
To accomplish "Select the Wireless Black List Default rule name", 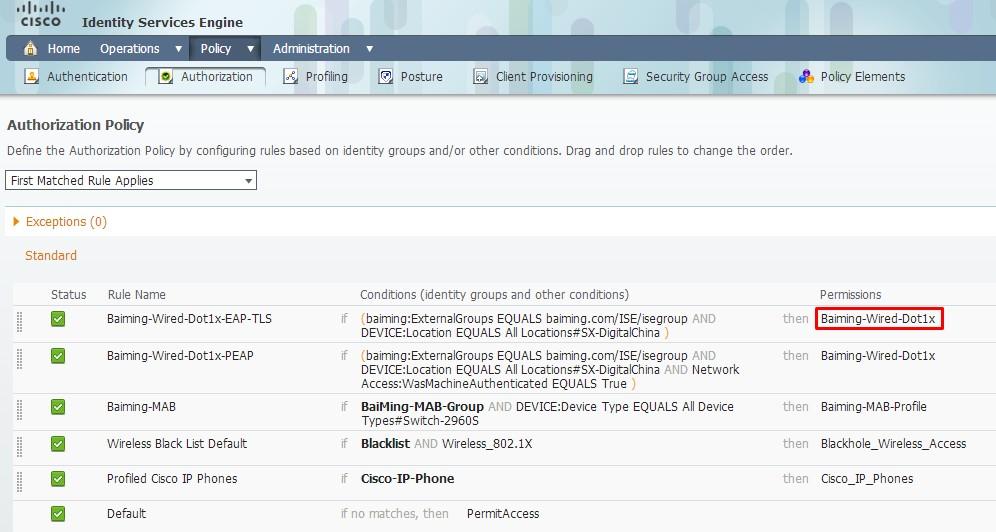I will [177, 444].
